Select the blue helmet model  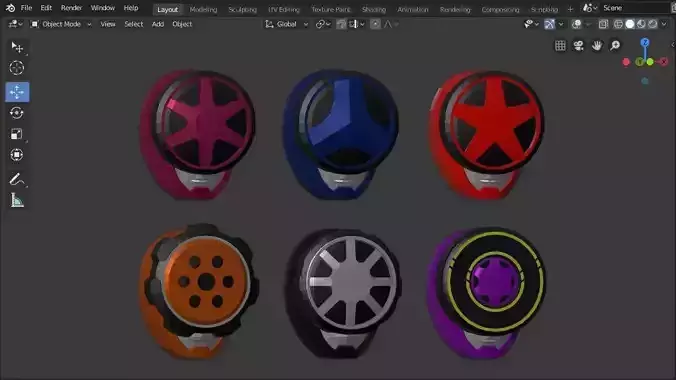point(341,133)
